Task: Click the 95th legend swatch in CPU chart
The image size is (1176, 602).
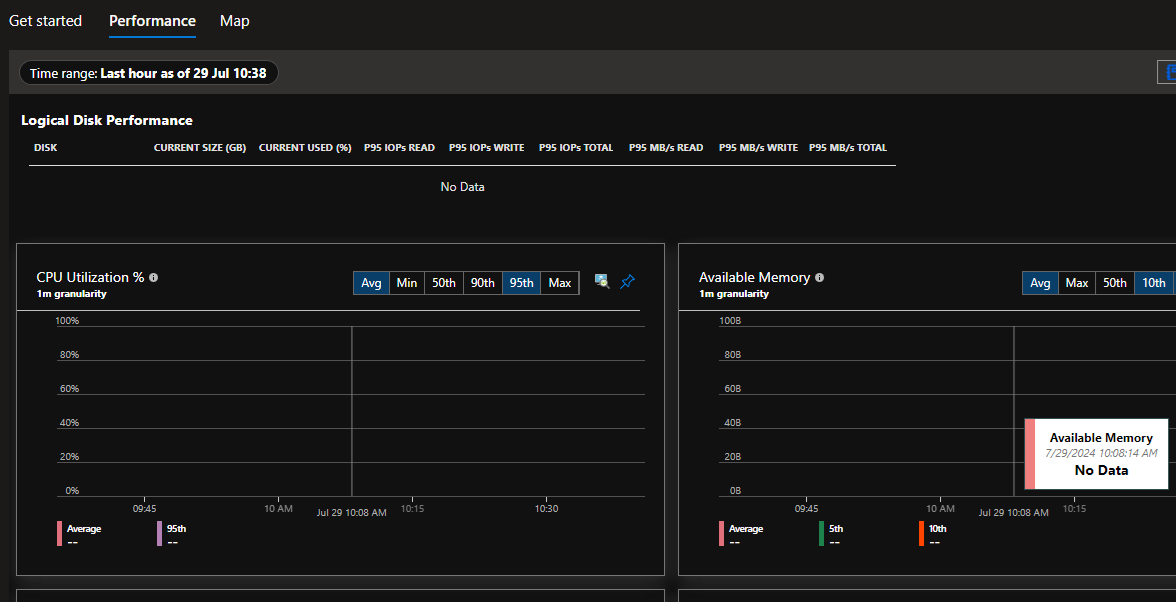Action: click(159, 534)
